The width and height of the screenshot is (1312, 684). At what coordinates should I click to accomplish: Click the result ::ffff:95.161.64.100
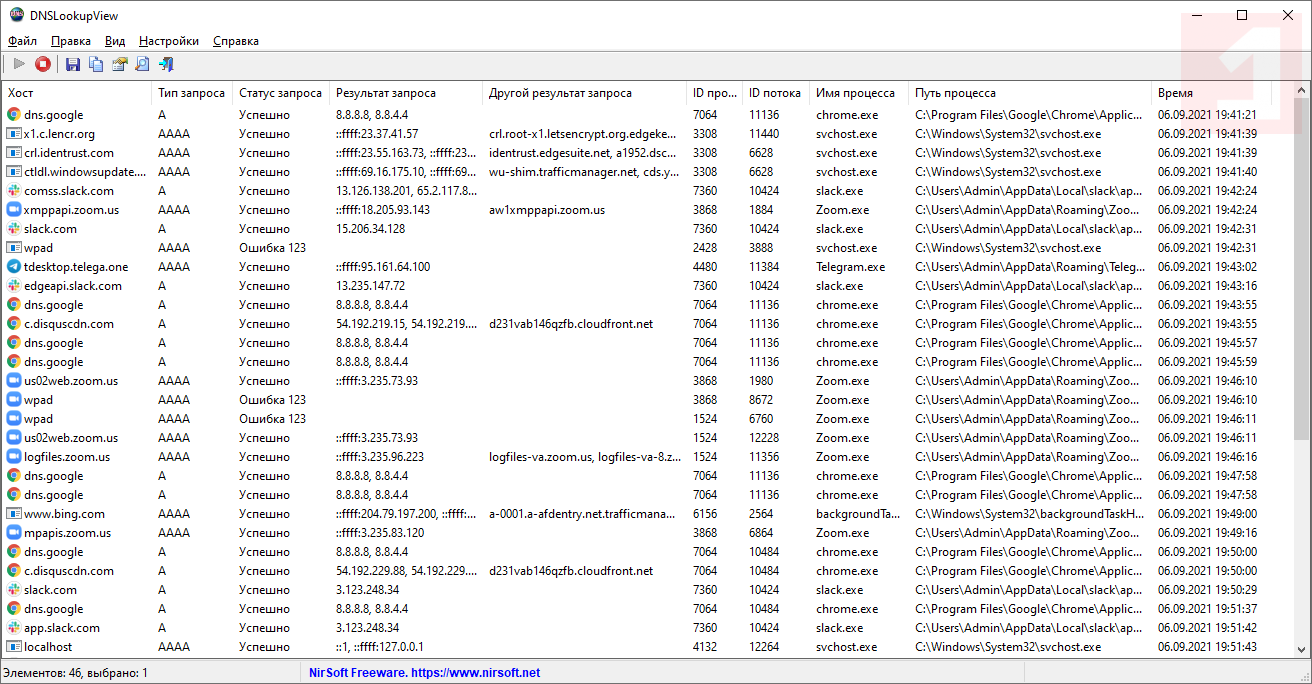tap(383, 267)
